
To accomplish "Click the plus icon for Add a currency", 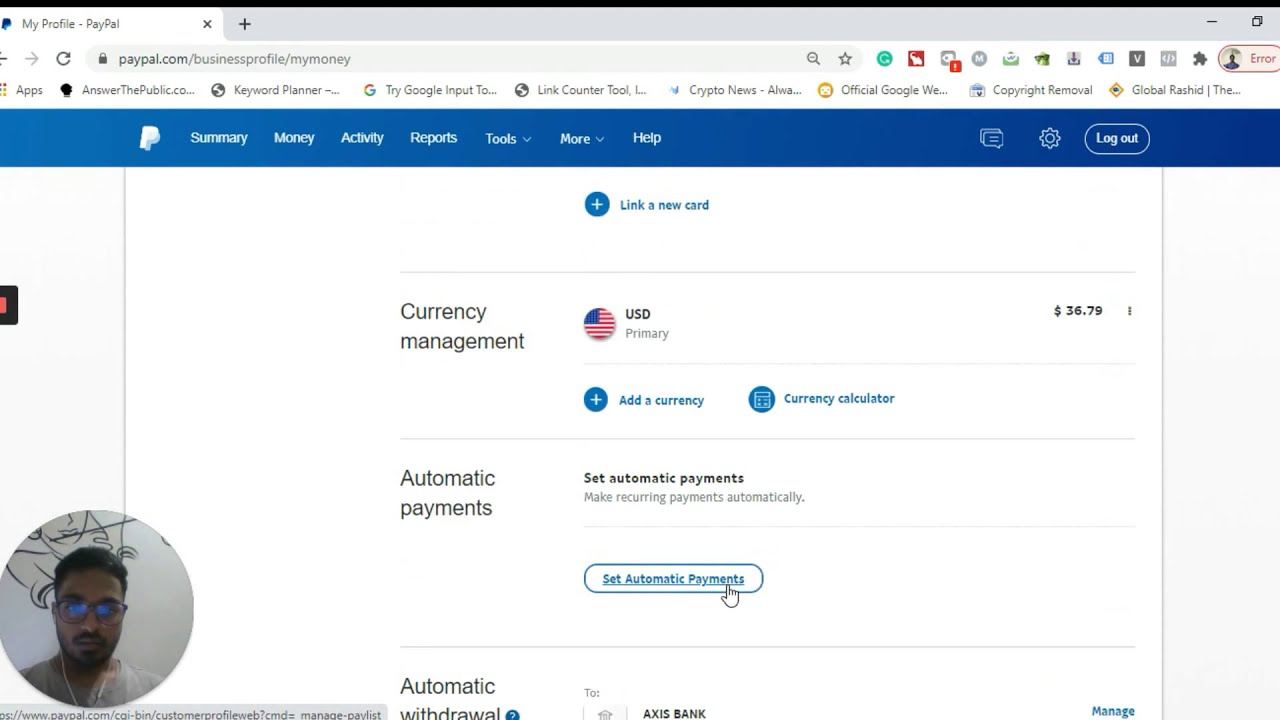I will click(x=596, y=400).
